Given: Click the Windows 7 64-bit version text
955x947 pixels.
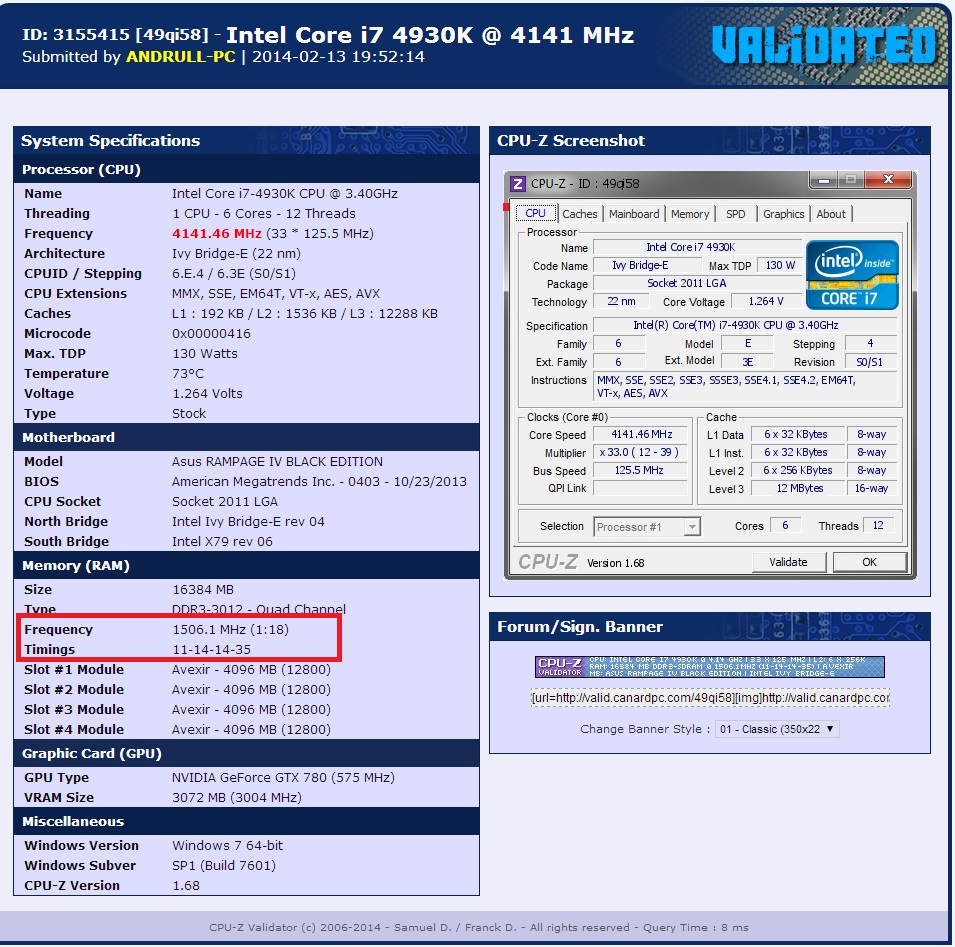Looking at the screenshot, I should [x=227, y=846].
